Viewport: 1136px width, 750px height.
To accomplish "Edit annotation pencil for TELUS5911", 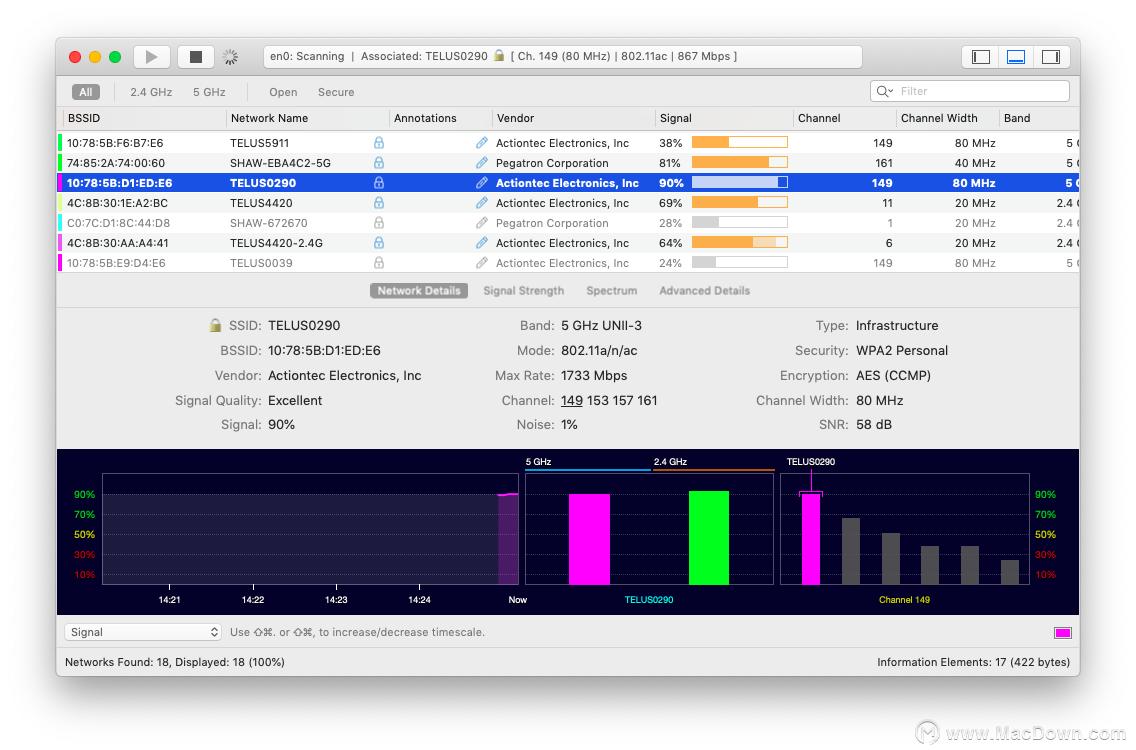I will (x=482, y=143).
